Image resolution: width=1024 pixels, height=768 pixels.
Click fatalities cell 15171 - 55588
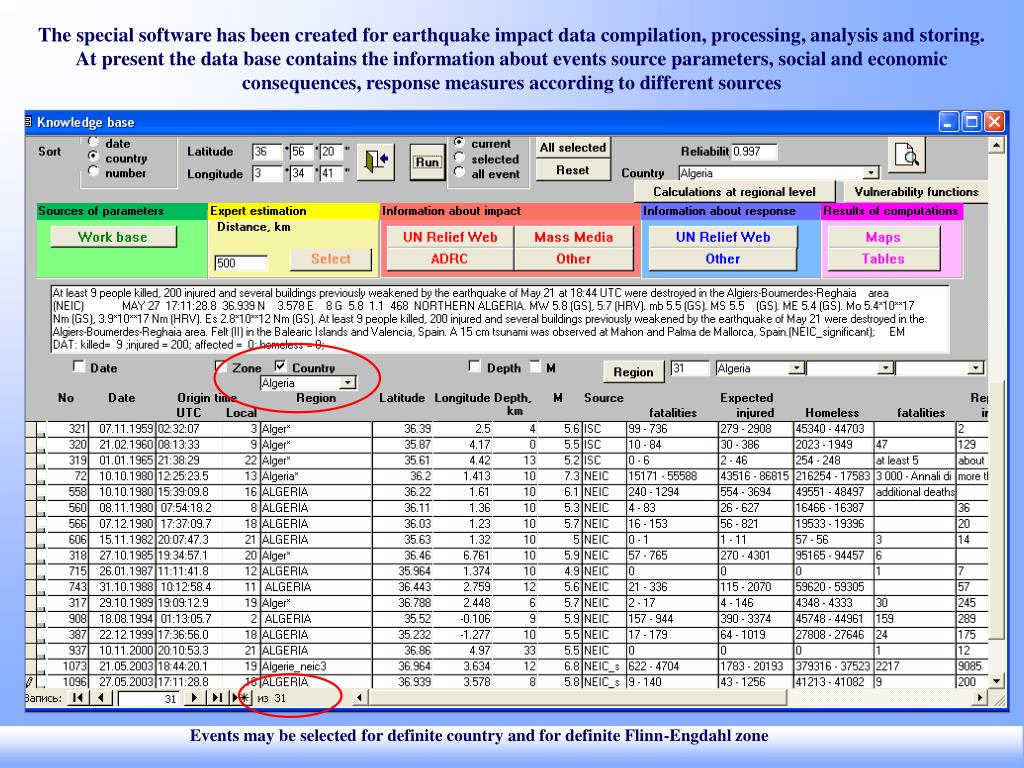pyautogui.click(x=672, y=476)
